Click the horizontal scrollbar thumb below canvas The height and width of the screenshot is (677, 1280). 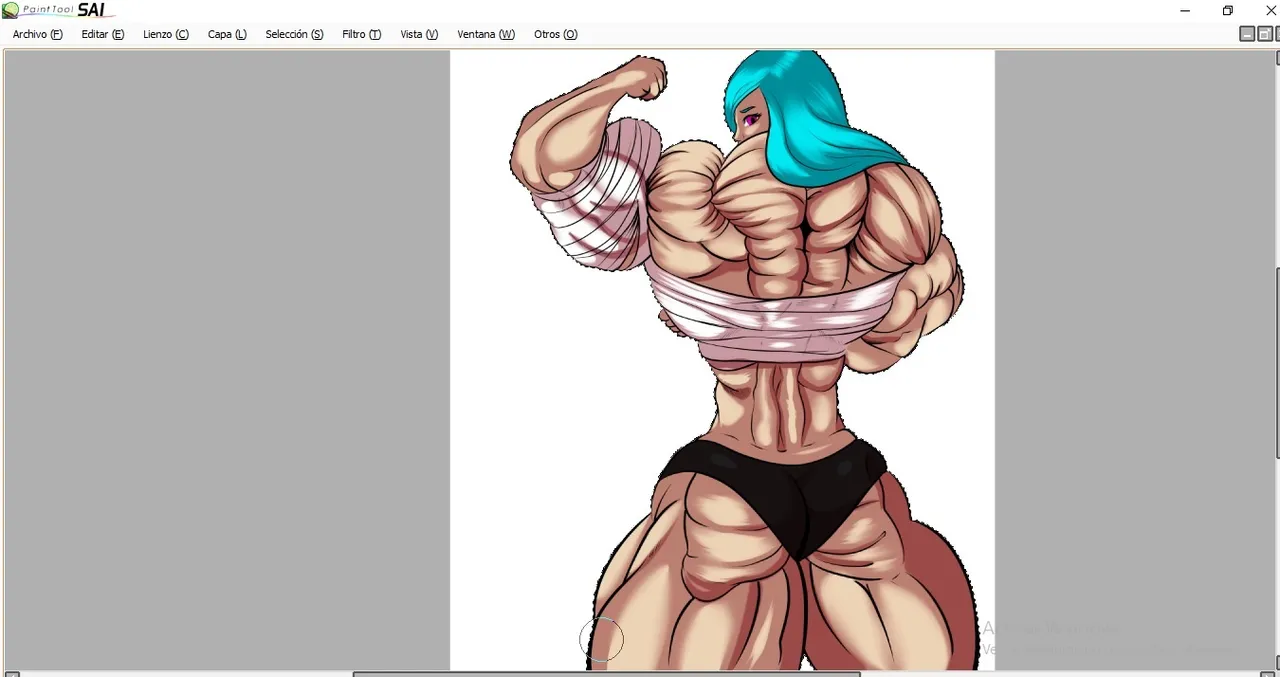(x=606, y=674)
